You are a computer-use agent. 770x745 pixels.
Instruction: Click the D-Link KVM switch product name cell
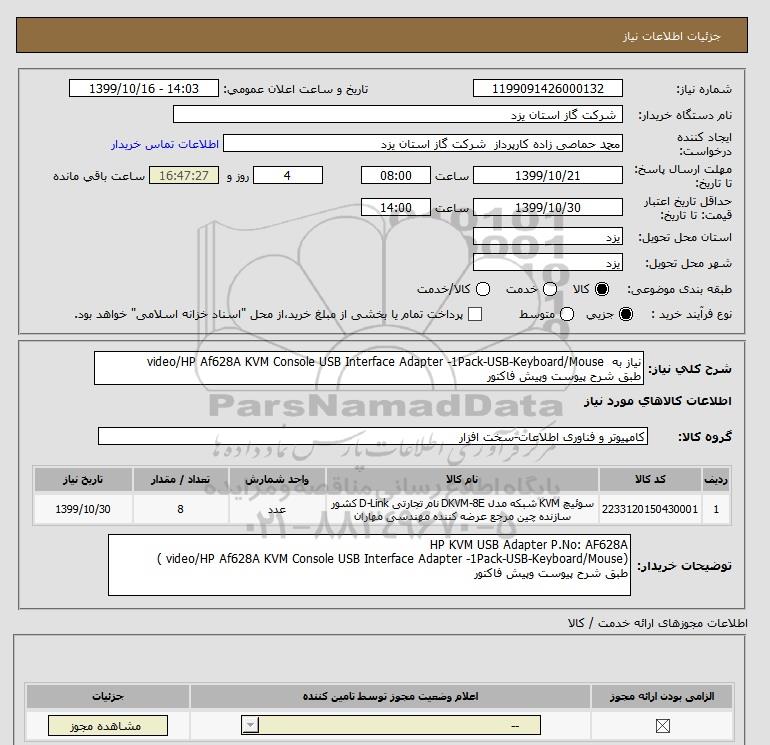pyautogui.click(x=462, y=509)
